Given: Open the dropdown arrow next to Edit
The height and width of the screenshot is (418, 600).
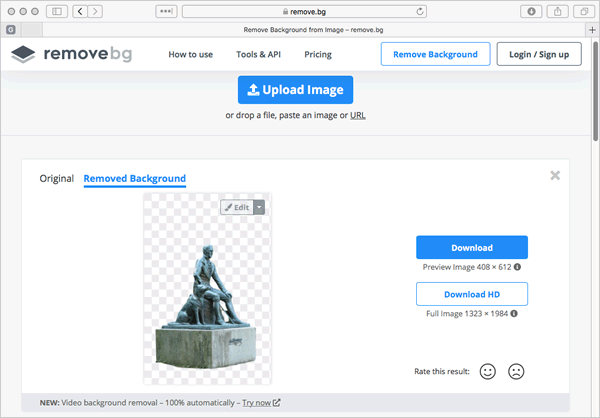Looking at the screenshot, I should click(x=259, y=207).
